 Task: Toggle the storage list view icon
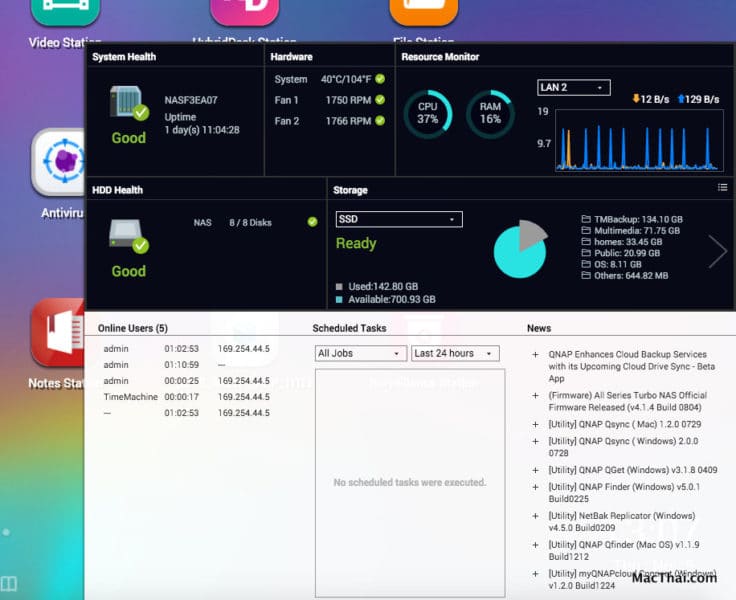(722, 187)
